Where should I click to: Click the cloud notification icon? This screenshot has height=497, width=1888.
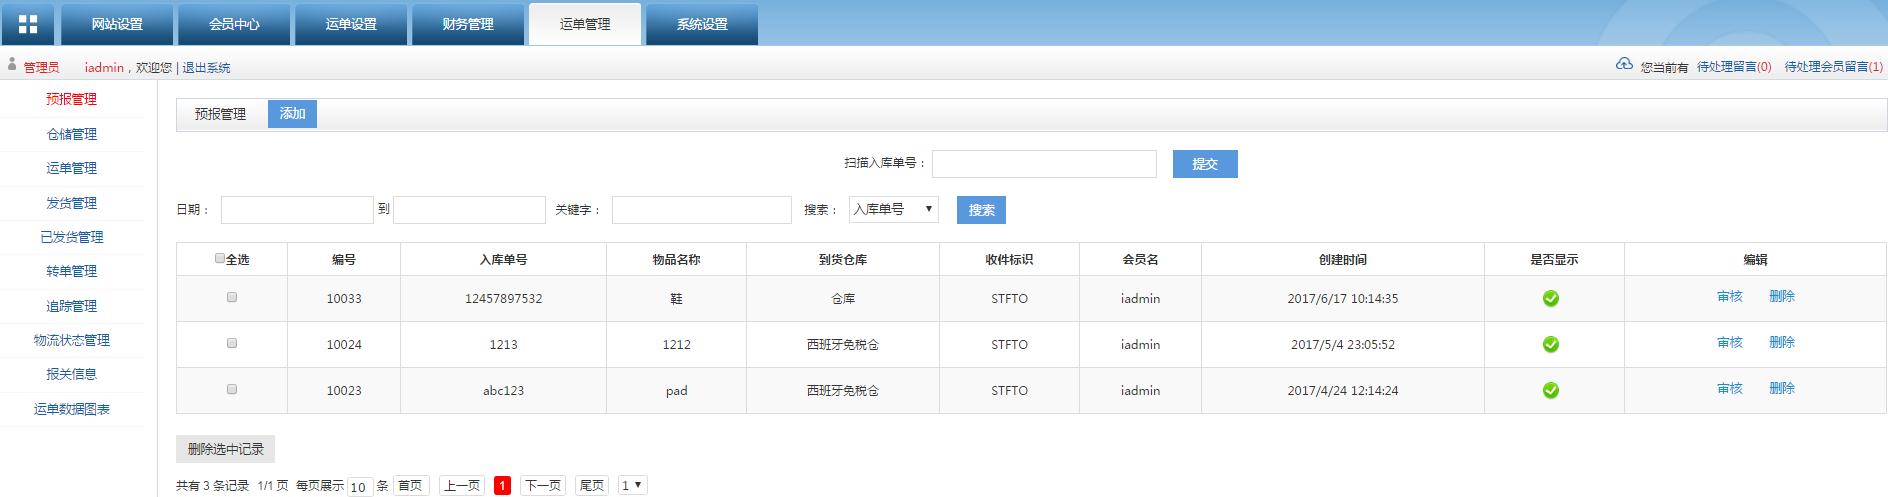[1624, 65]
